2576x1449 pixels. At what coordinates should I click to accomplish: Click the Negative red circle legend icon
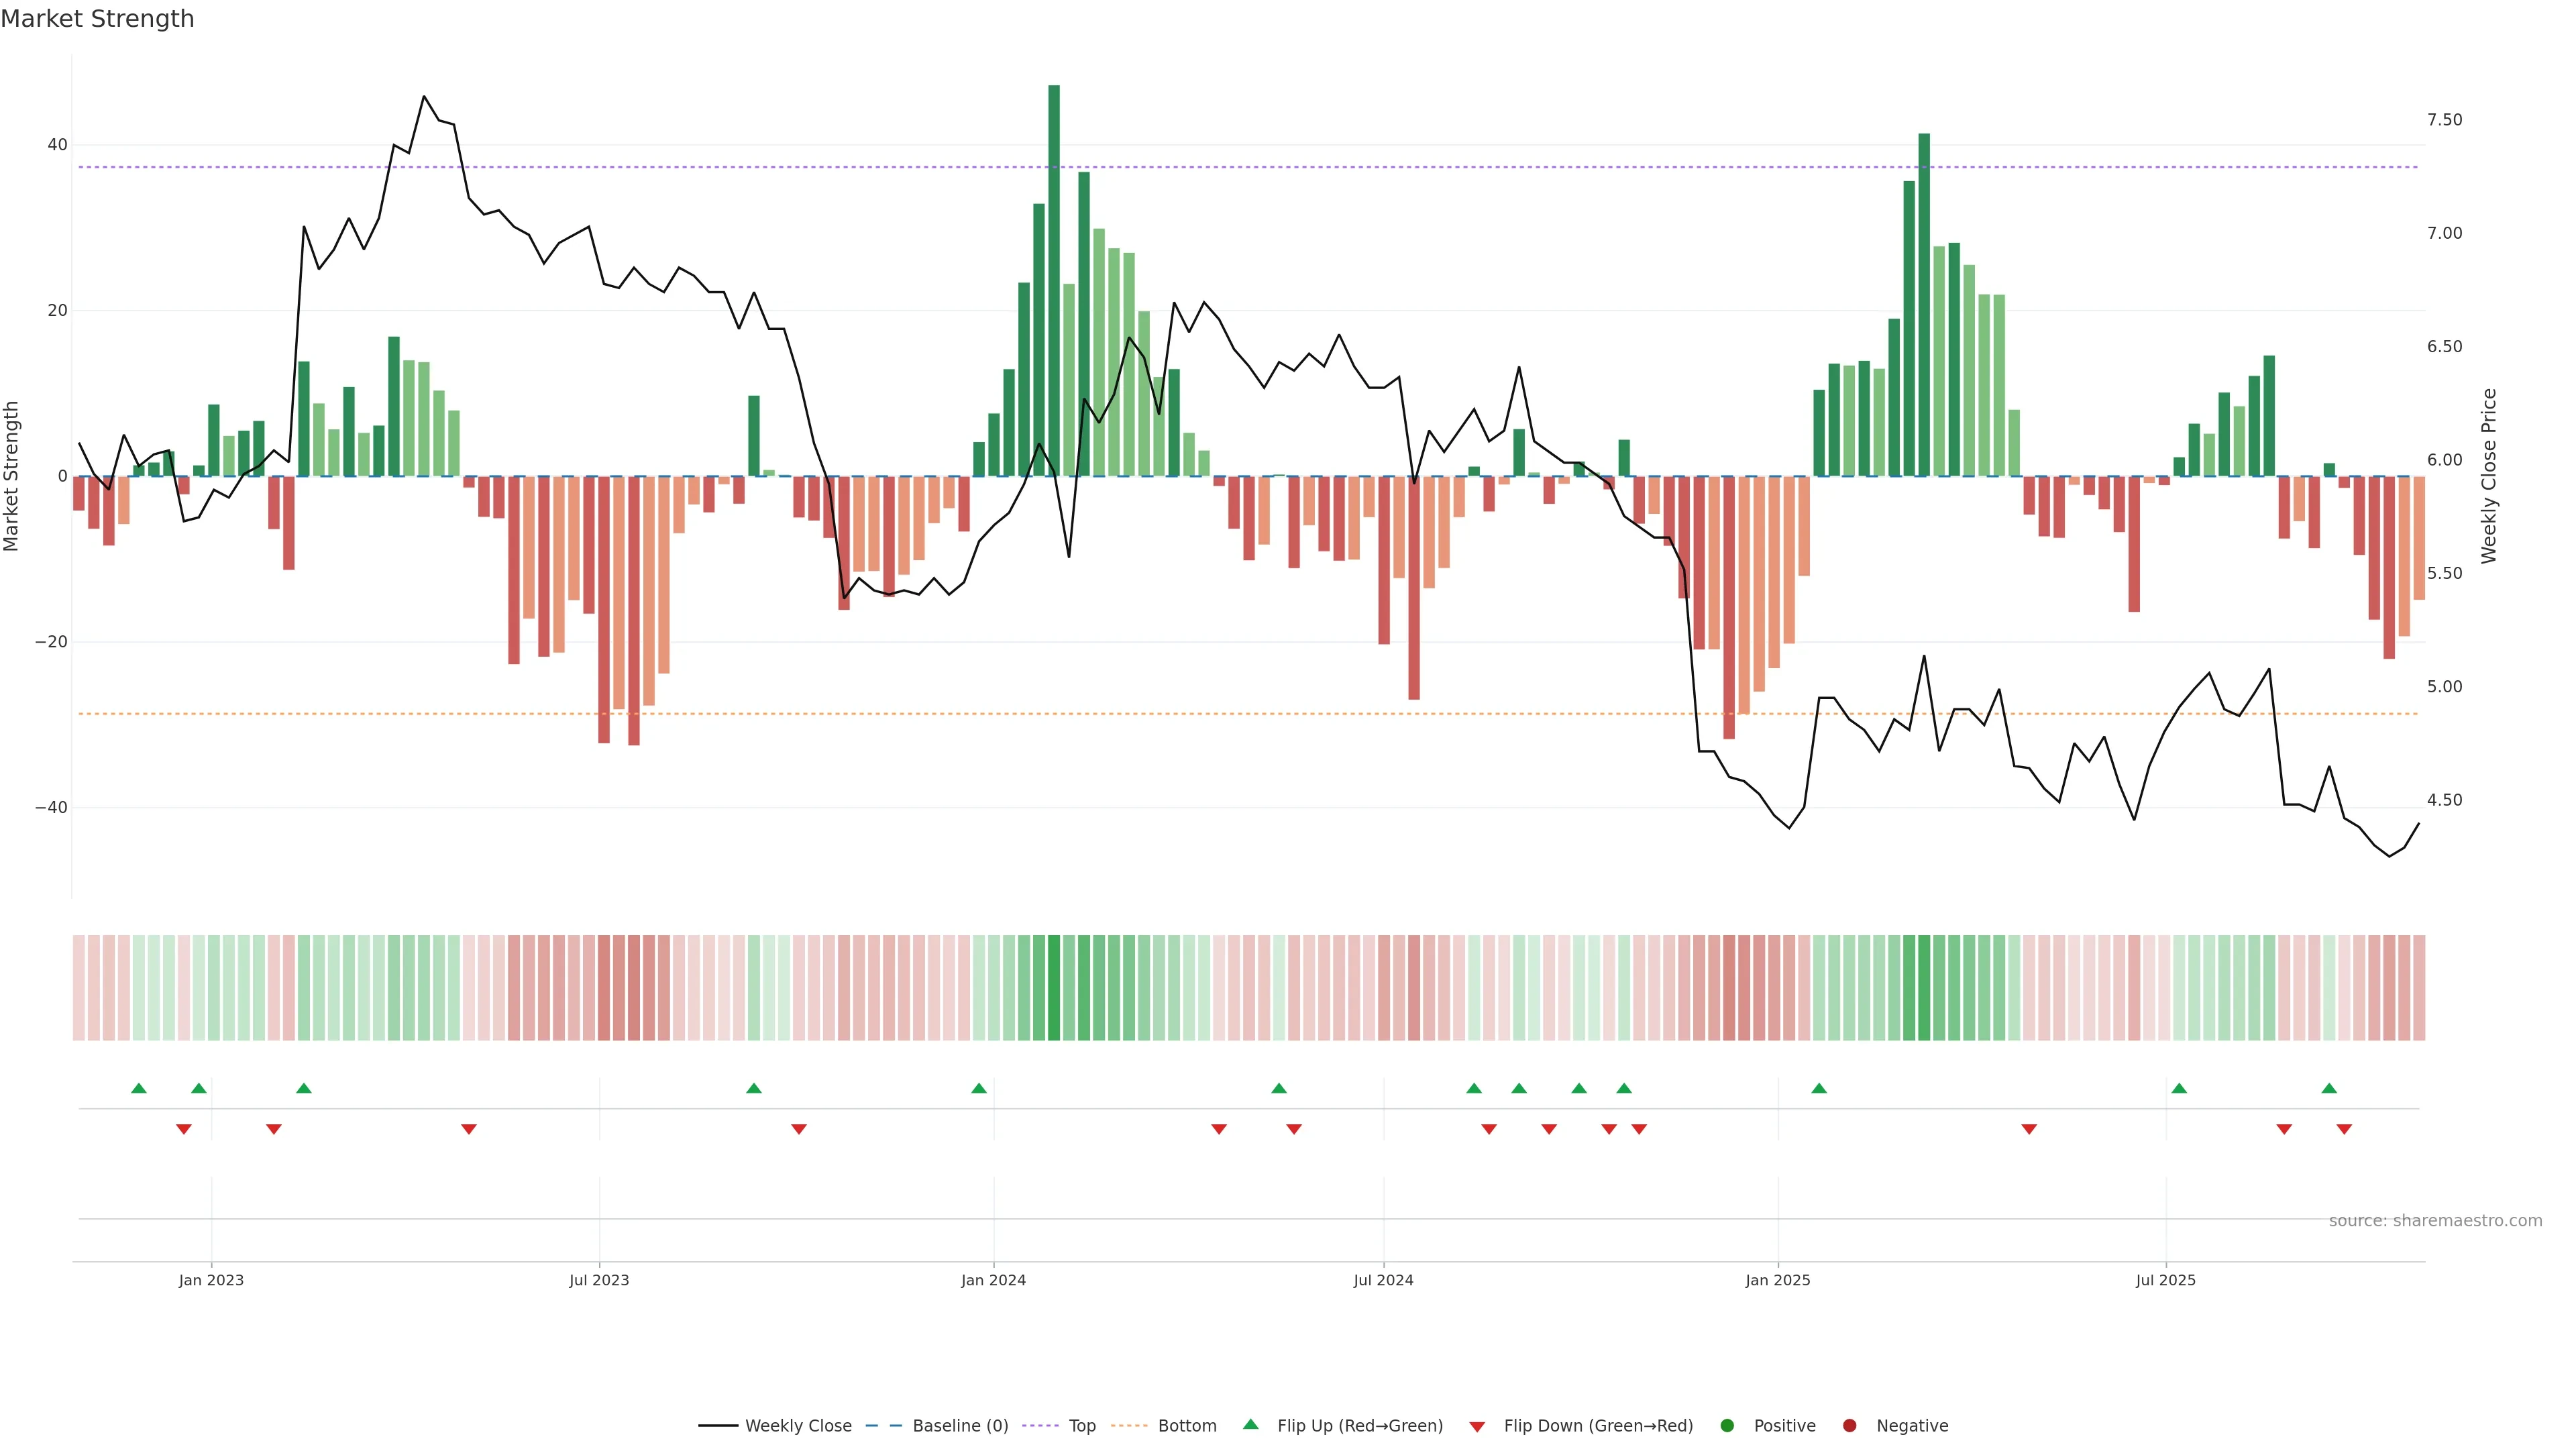point(1849,1426)
